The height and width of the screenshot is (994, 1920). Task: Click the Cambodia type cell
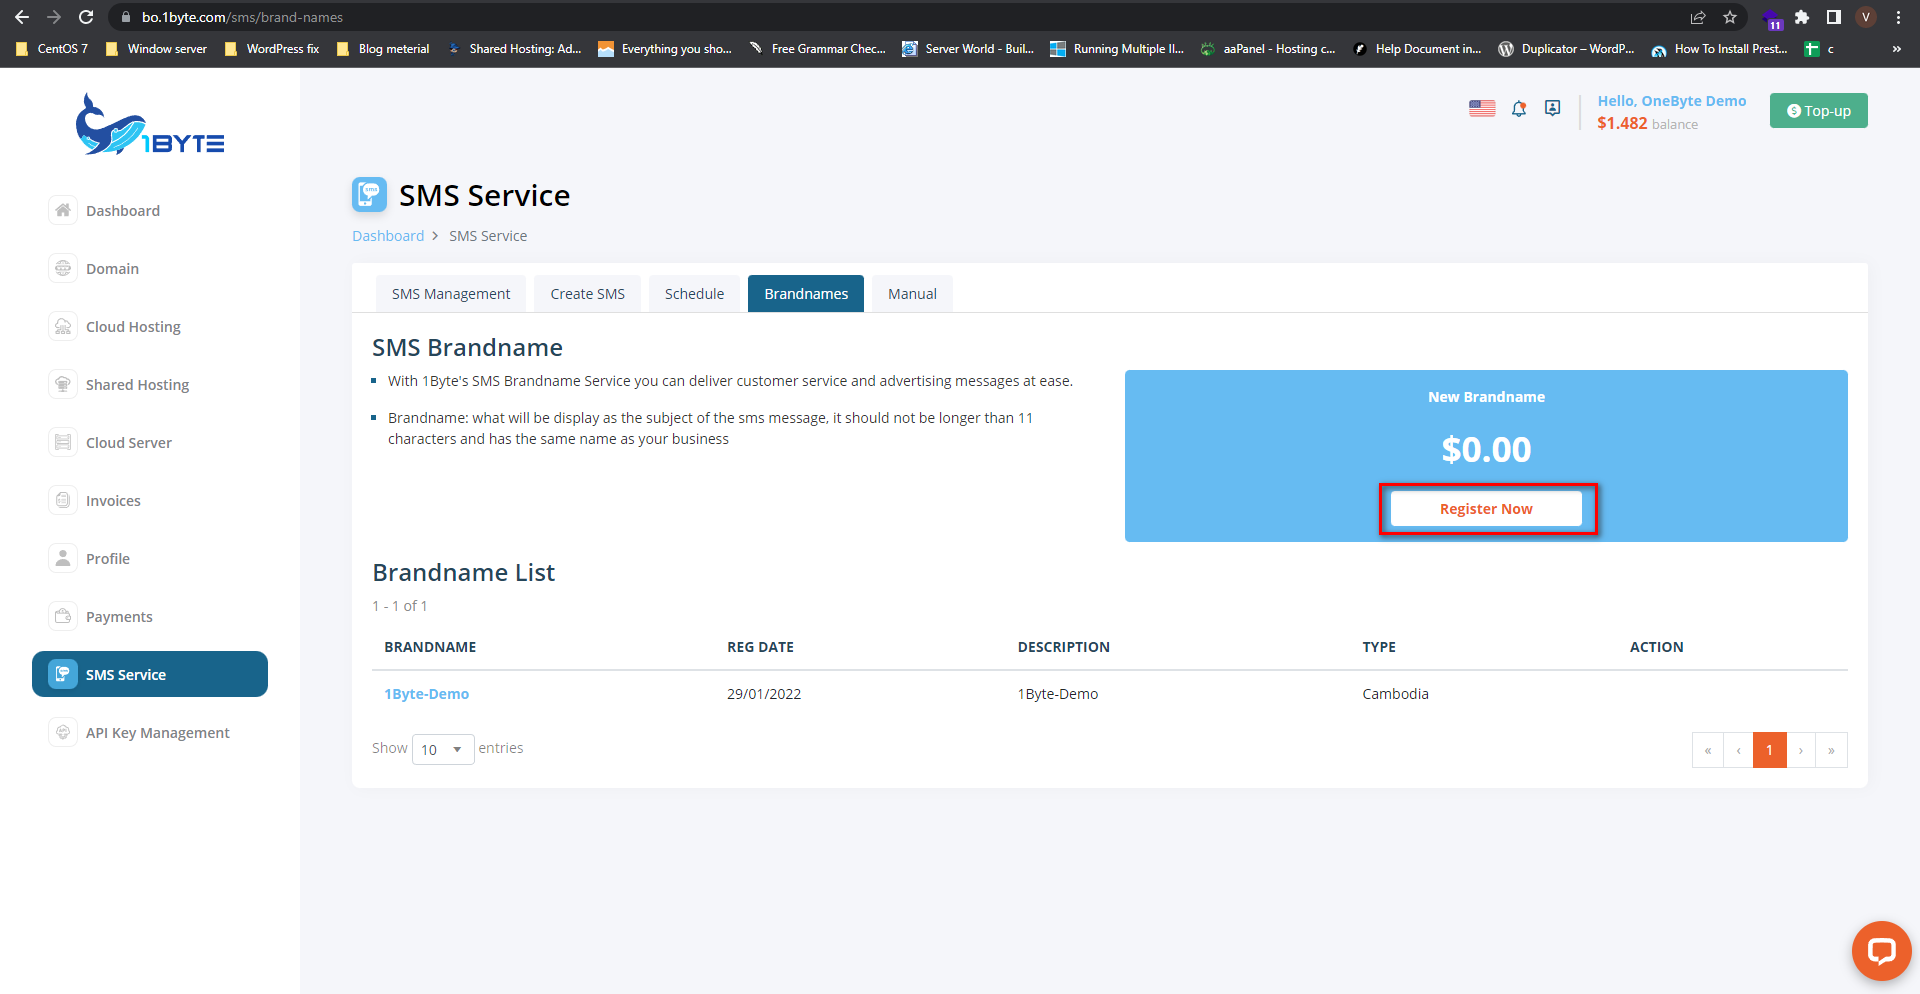coord(1395,694)
